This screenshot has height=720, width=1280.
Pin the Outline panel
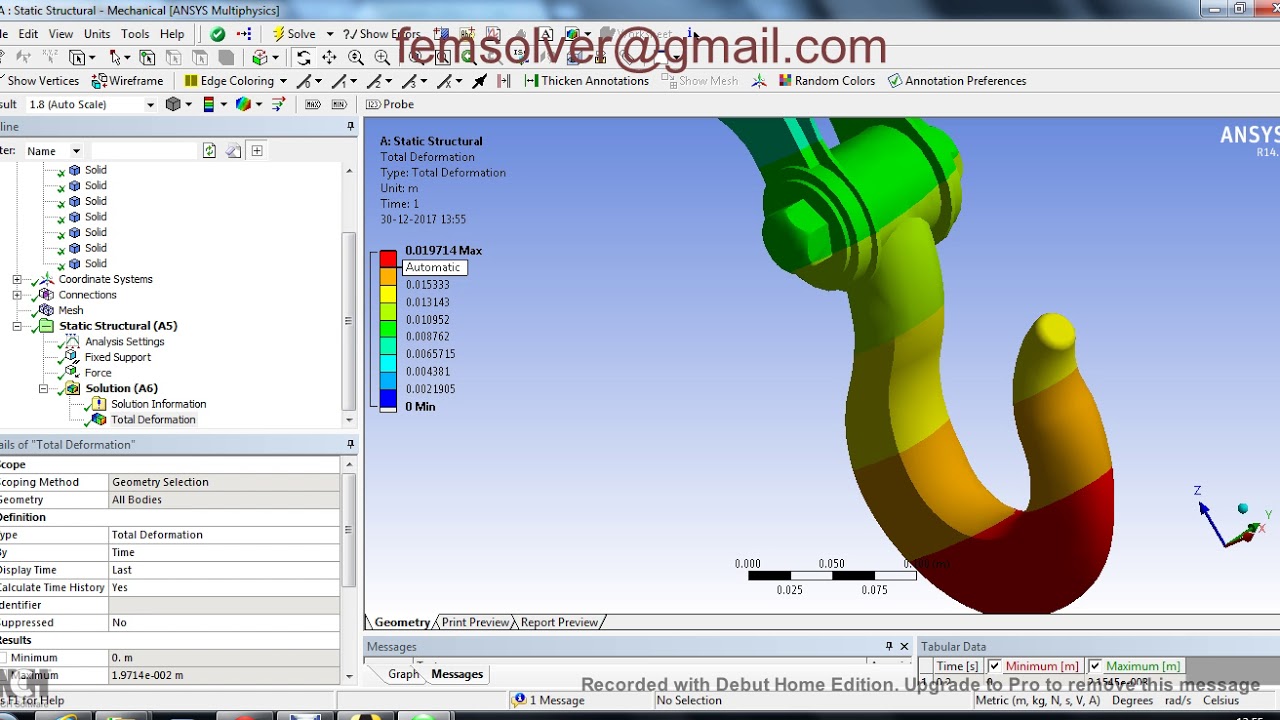click(x=350, y=126)
